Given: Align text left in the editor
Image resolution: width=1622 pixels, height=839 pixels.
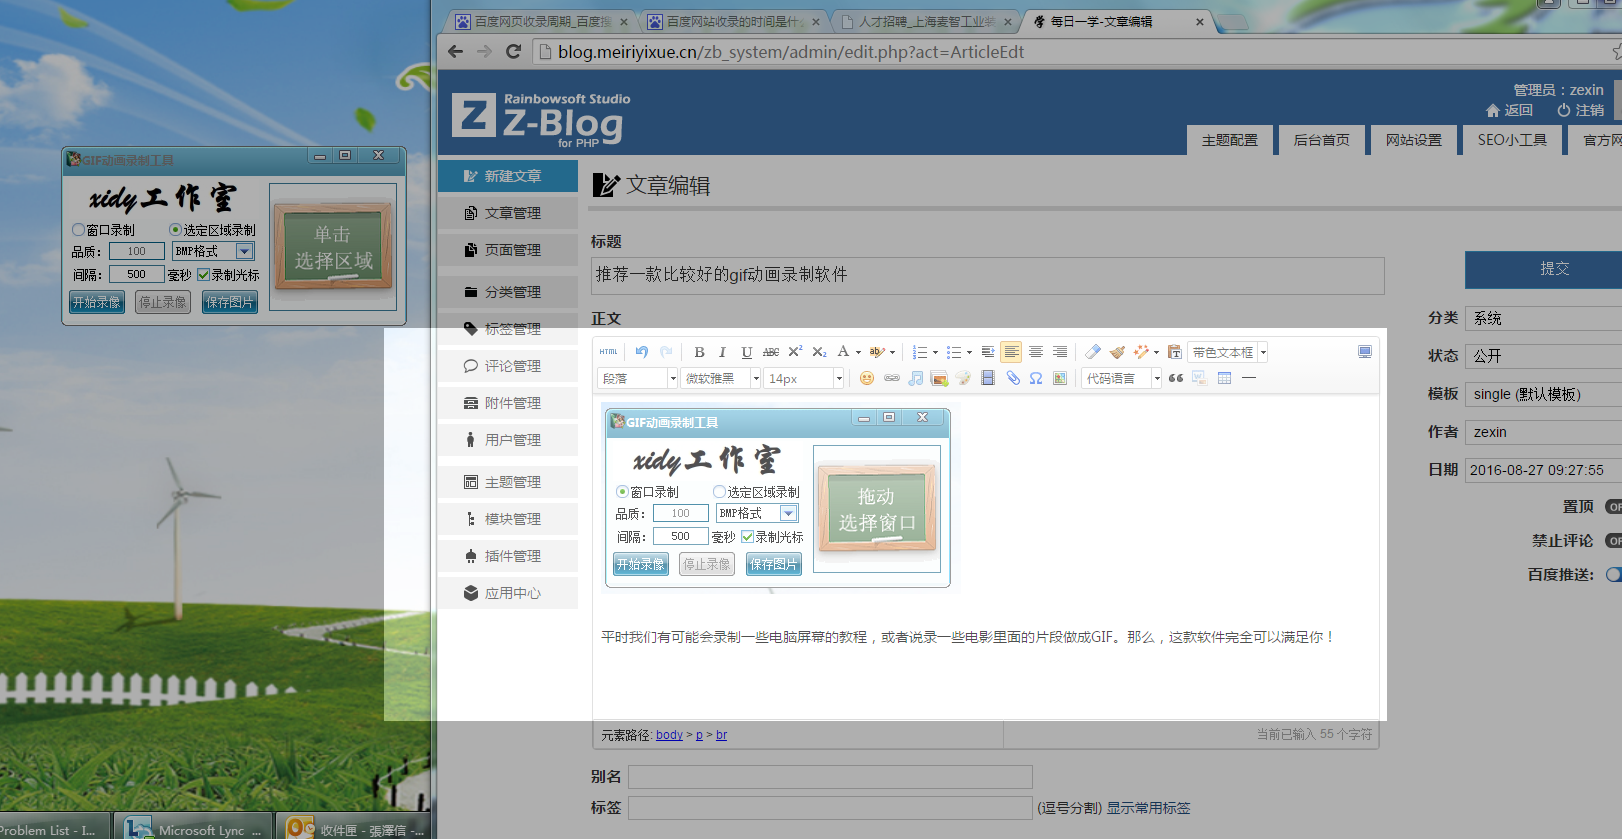Looking at the screenshot, I should coord(1012,352).
